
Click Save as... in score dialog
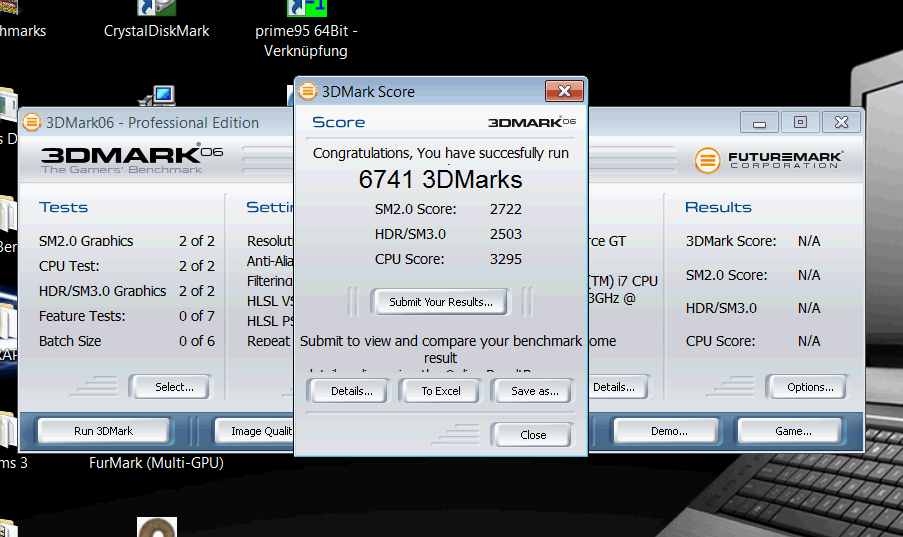534,391
